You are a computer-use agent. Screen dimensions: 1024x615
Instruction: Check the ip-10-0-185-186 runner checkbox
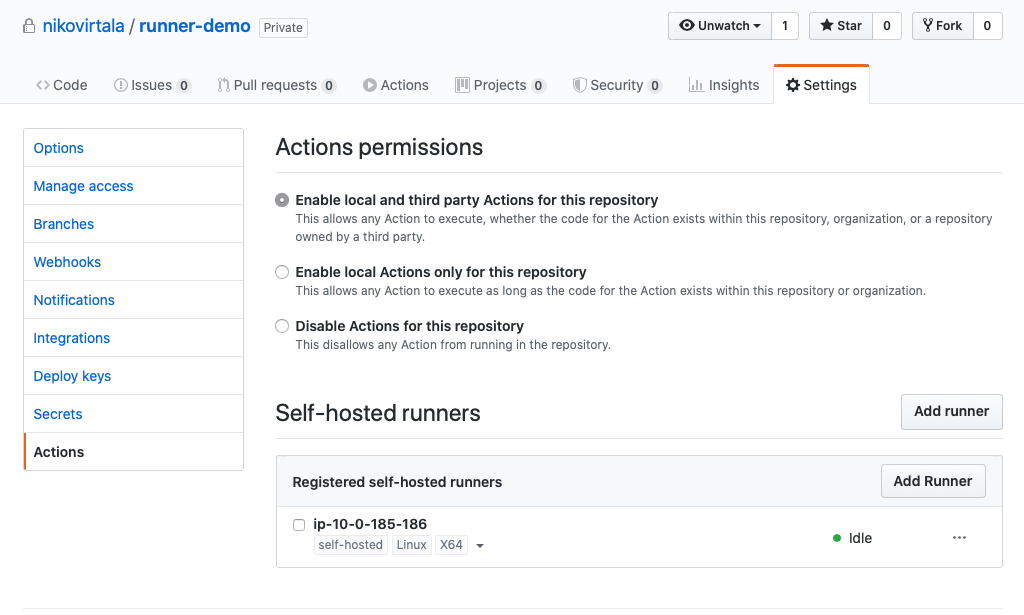299,525
